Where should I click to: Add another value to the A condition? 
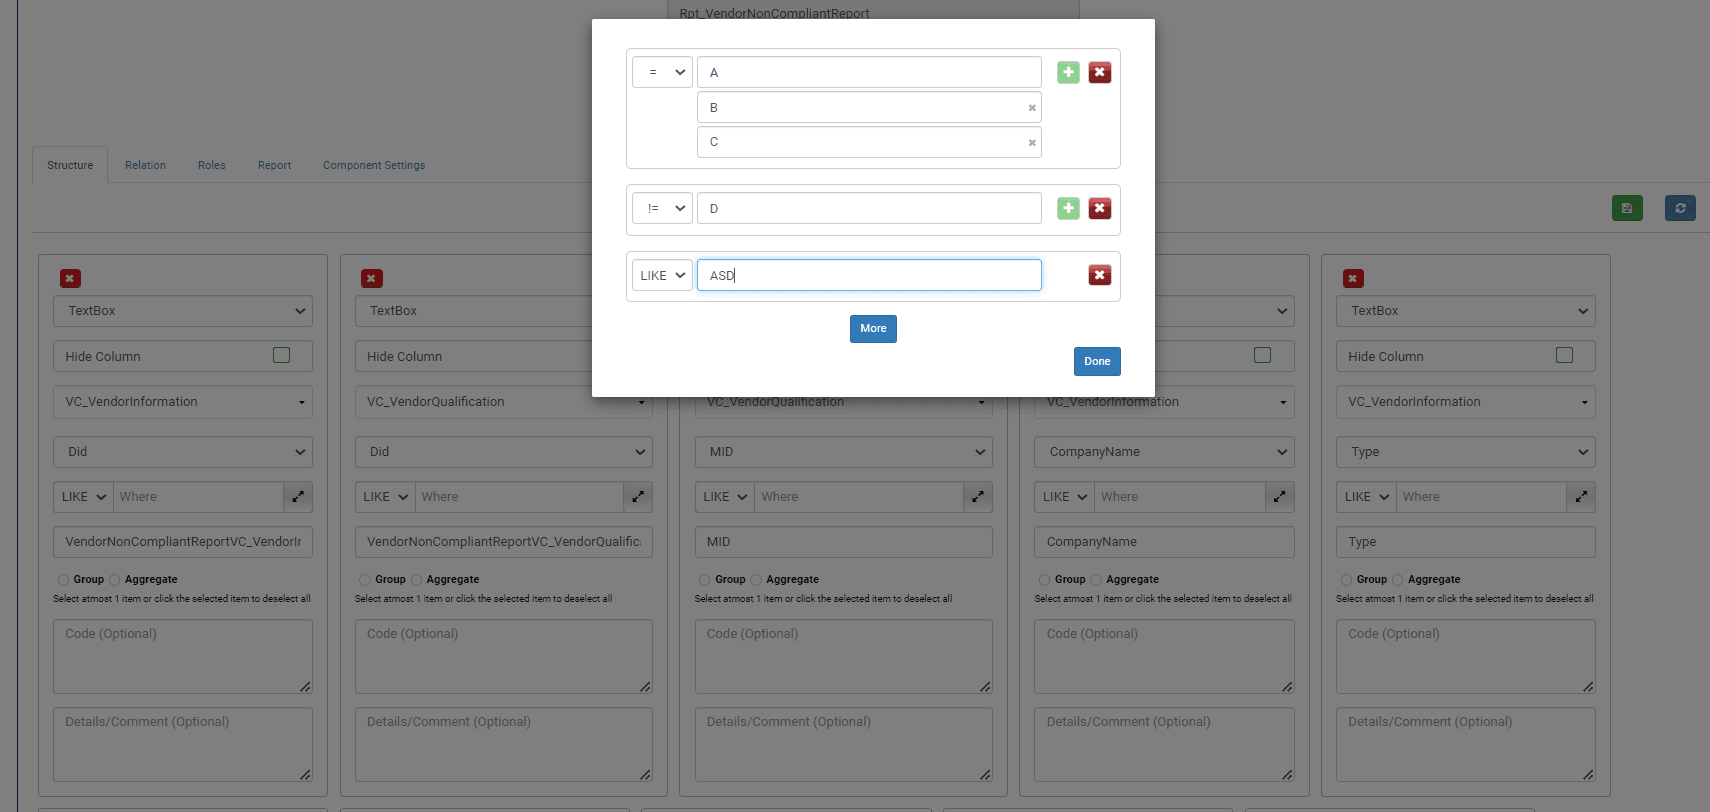point(1068,72)
